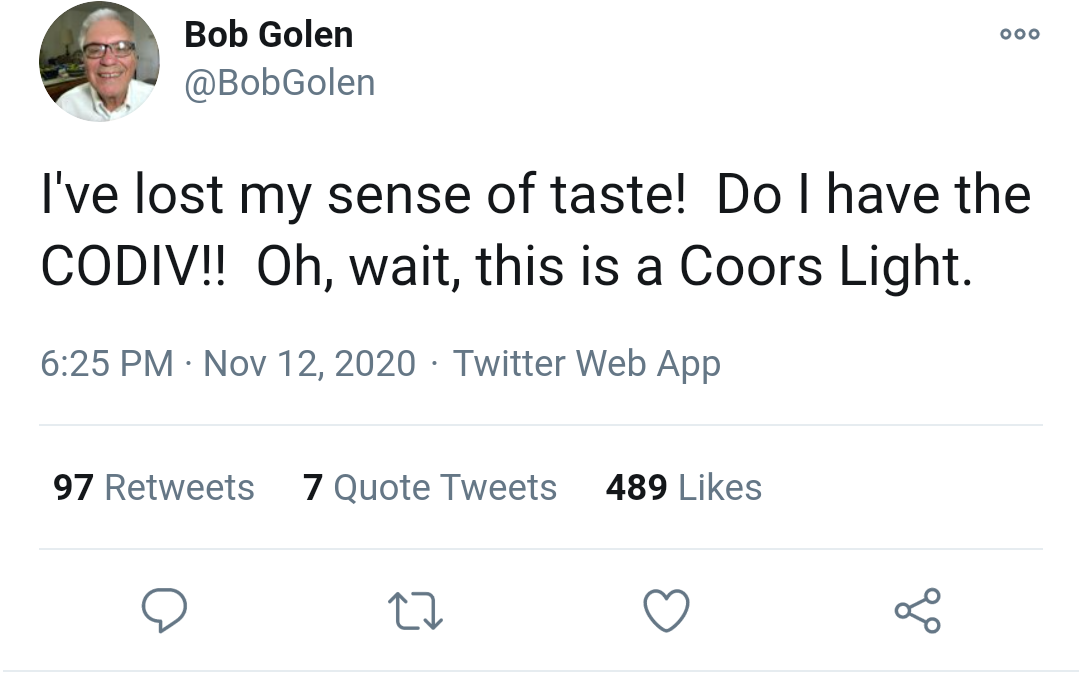Like the tweet using the heart
Image resolution: width=1080 pixels, height=686 pixels.
point(666,610)
